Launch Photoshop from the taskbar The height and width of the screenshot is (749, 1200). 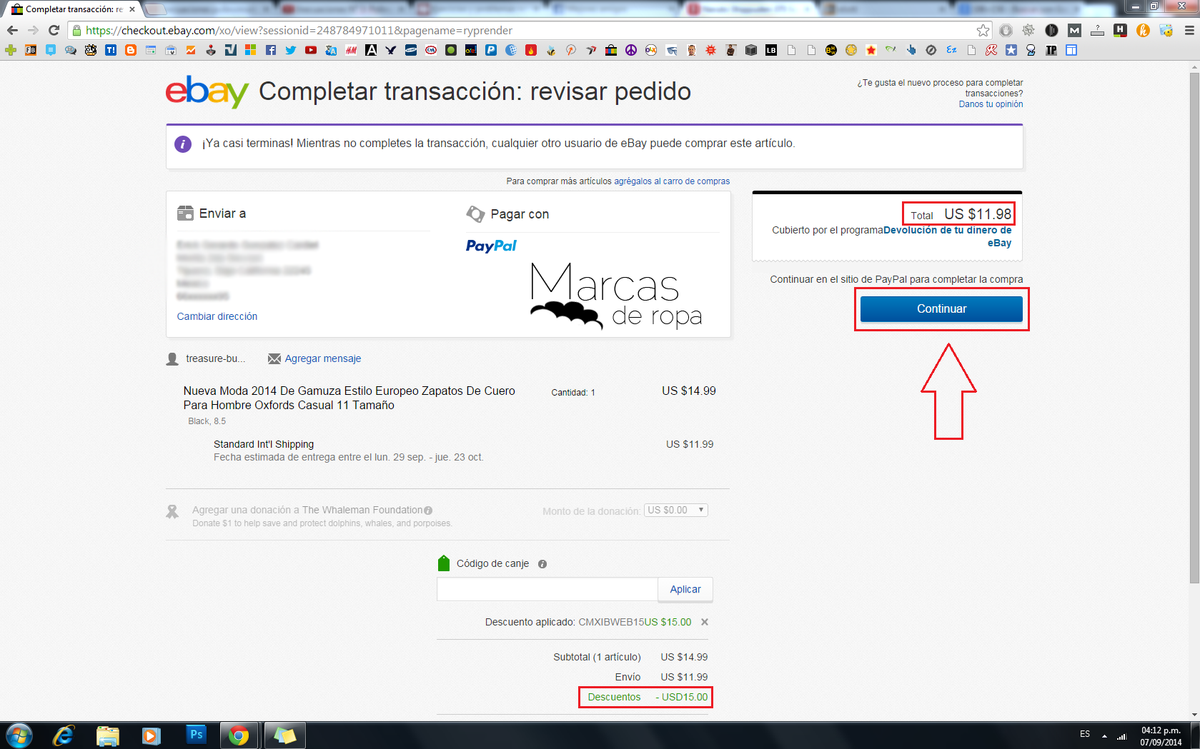click(196, 735)
